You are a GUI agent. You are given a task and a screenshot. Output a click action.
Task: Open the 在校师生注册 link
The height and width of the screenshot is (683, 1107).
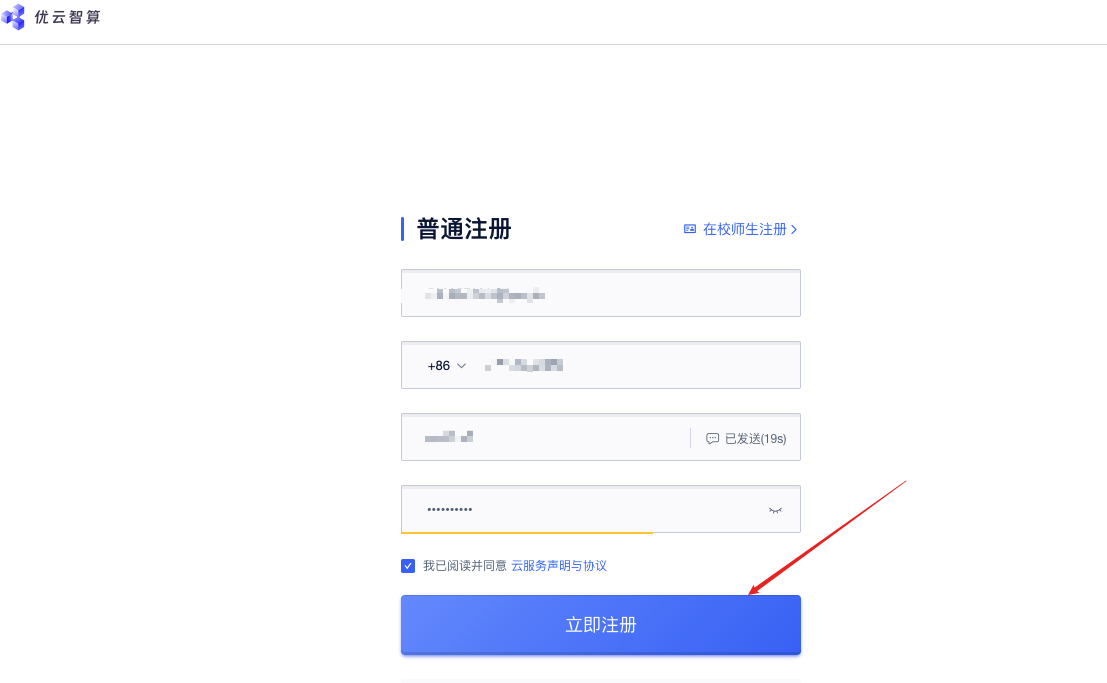pos(745,229)
